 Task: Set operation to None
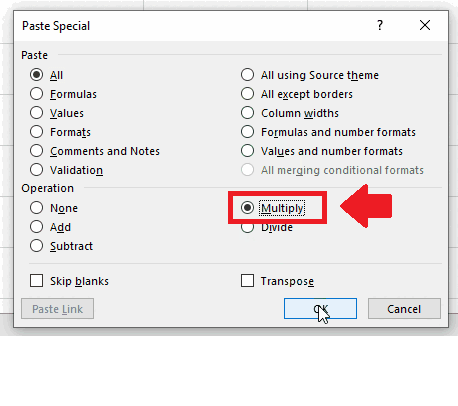(x=36, y=208)
